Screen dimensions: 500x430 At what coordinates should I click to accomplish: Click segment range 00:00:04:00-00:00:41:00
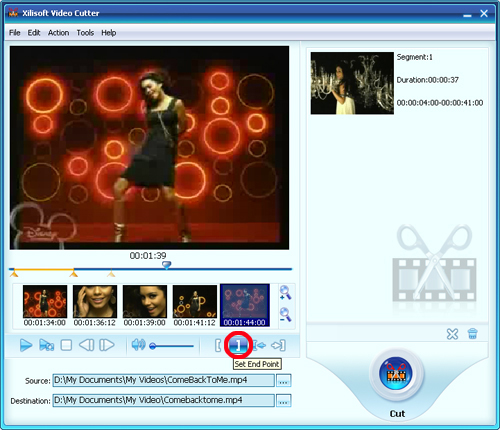tap(440, 103)
